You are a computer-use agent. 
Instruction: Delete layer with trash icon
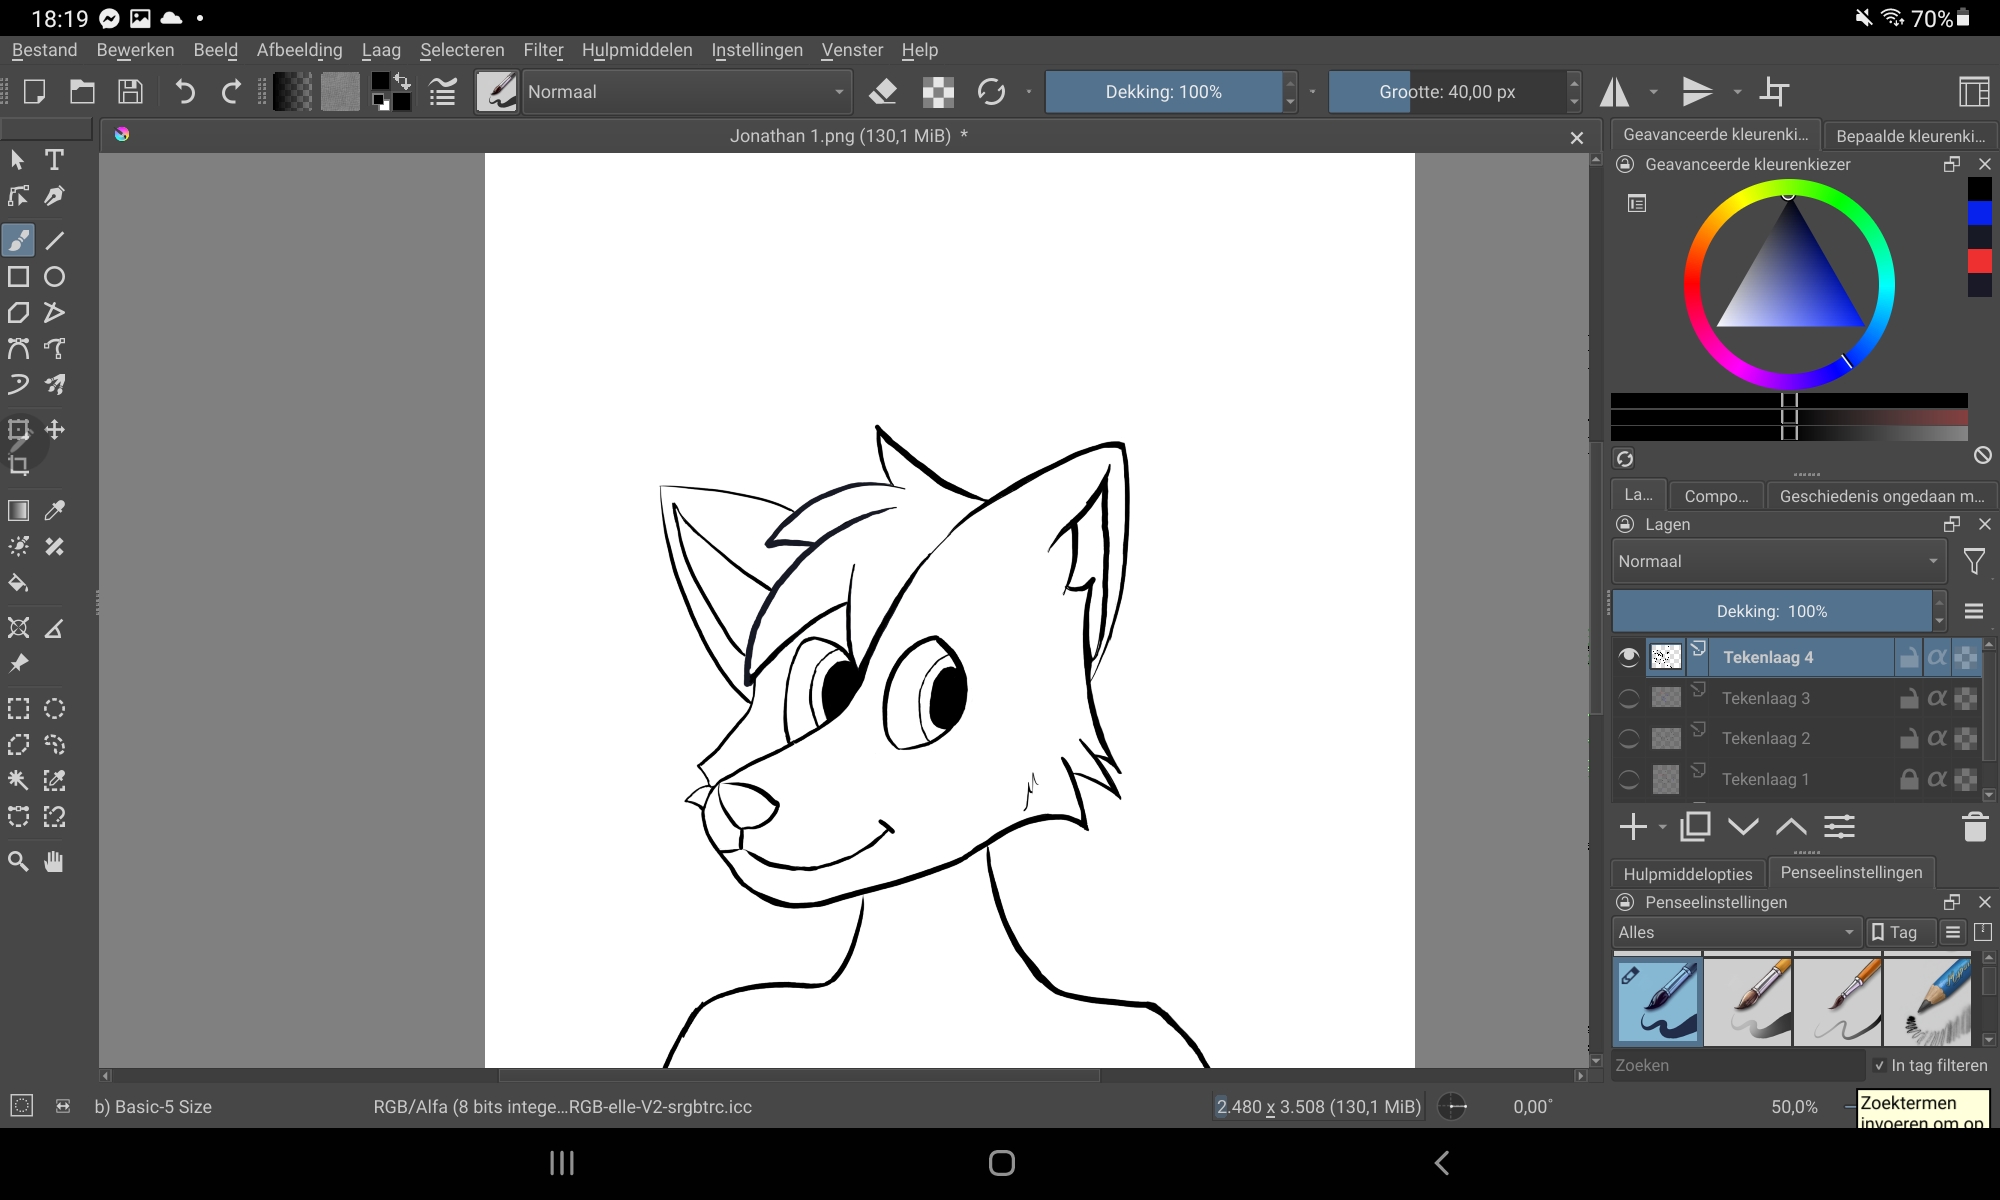(x=1974, y=827)
